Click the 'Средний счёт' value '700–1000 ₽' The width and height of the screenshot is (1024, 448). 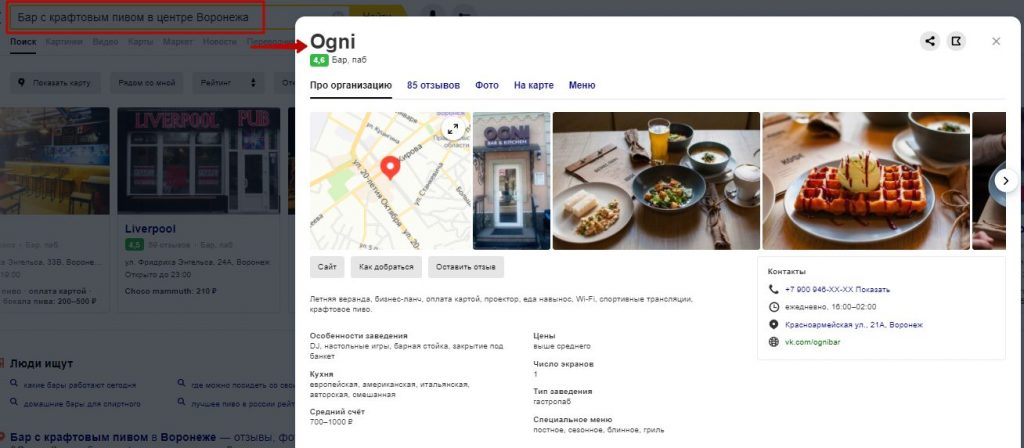click(x=331, y=423)
